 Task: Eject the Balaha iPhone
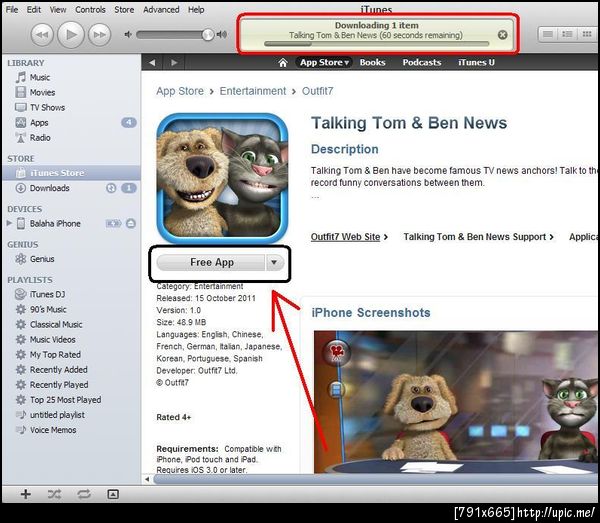(x=130, y=223)
